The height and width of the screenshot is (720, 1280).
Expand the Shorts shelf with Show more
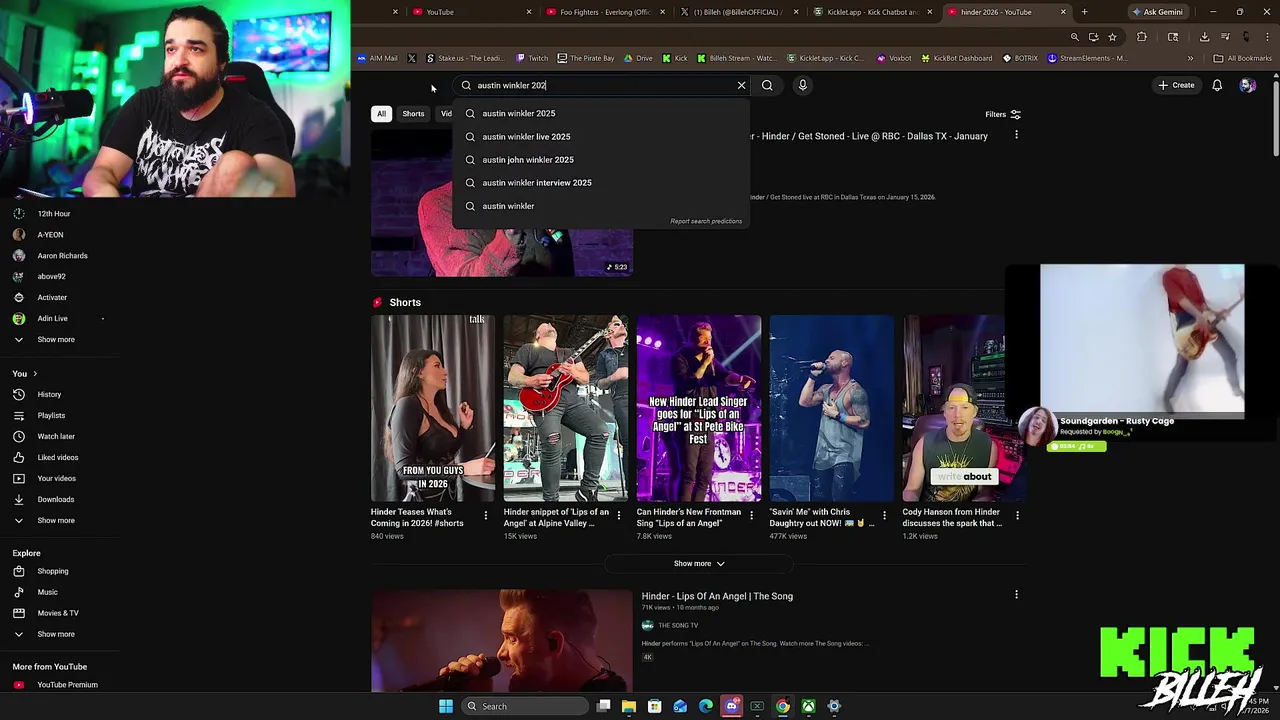point(699,563)
